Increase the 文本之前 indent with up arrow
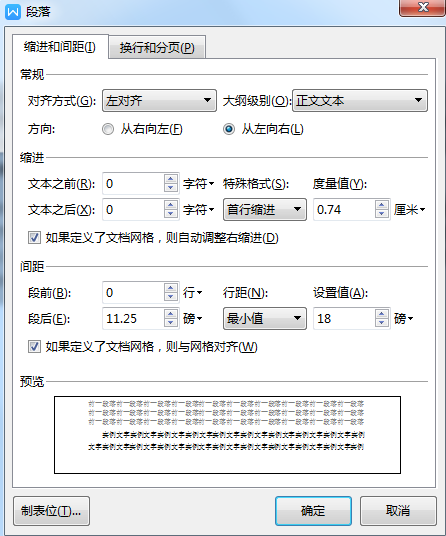 tap(171, 178)
